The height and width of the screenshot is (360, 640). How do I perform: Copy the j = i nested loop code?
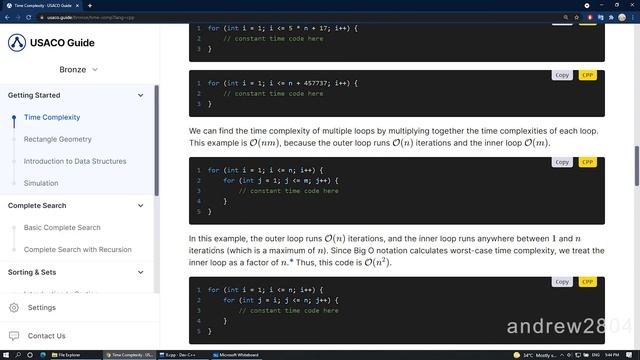coord(562,282)
